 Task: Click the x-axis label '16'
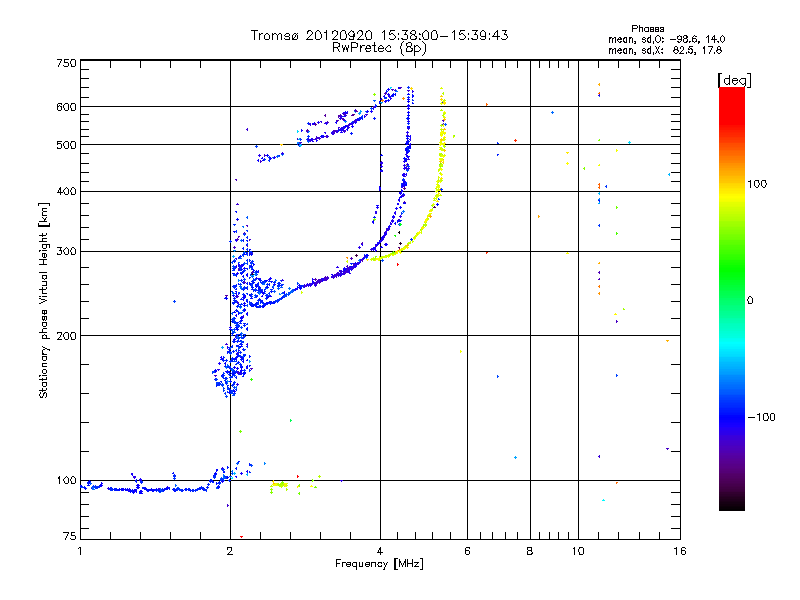click(680, 551)
